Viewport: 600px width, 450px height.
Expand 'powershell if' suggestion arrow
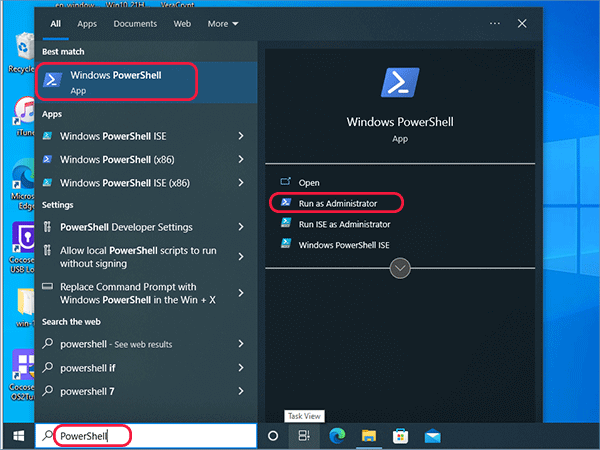click(241, 368)
